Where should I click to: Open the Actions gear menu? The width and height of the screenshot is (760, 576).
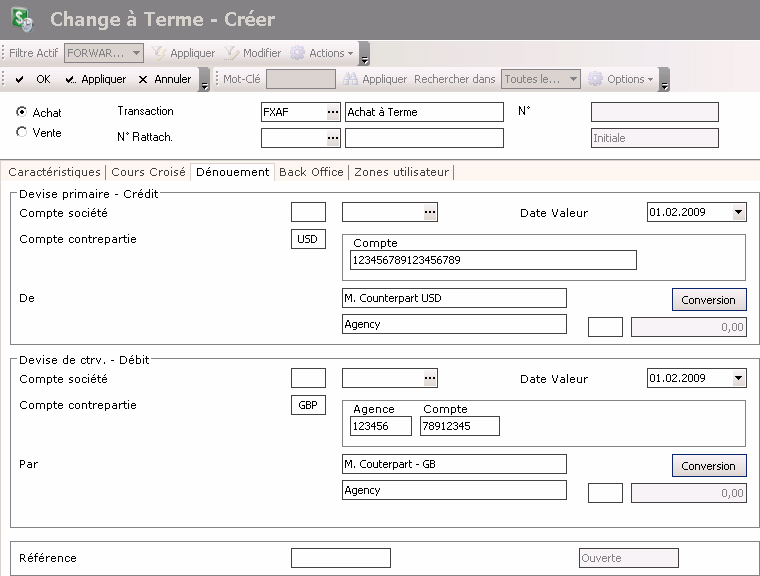click(323, 53)
